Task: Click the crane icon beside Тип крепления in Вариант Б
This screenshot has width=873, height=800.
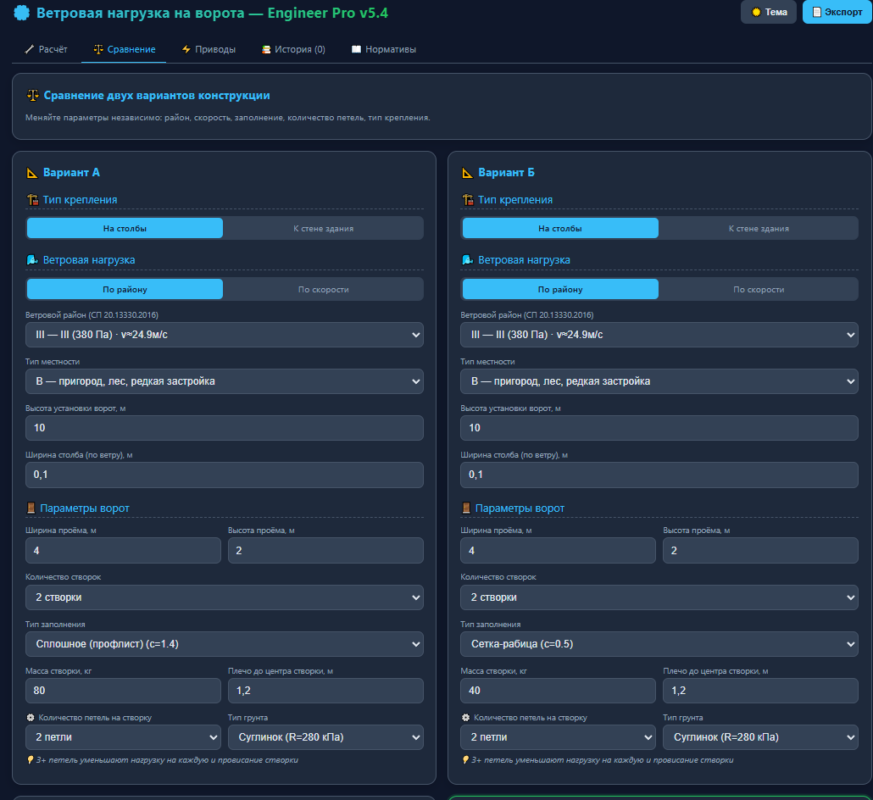Action: coord(468,200)
